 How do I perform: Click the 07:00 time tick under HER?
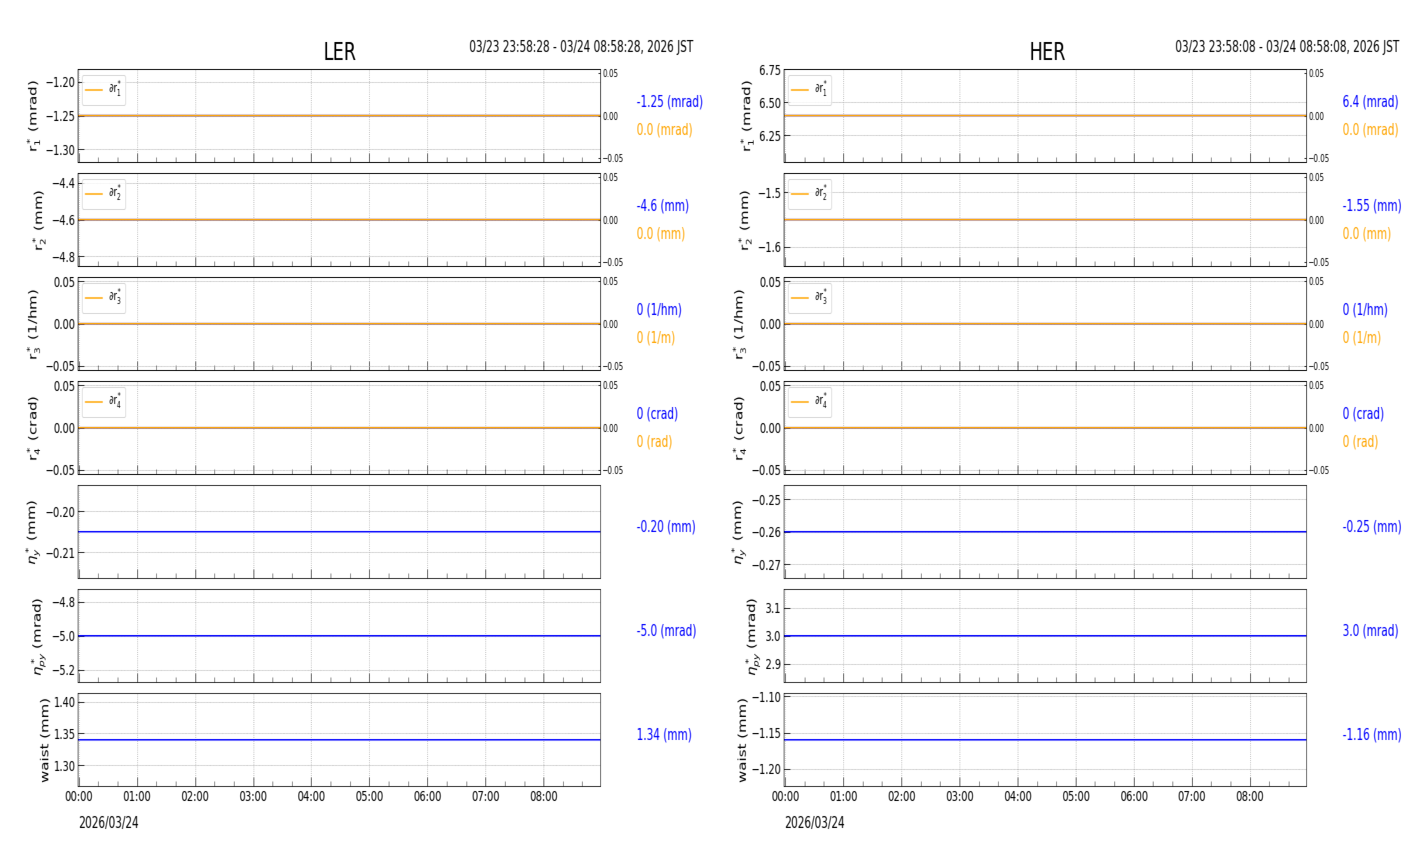click(1192, 797)
